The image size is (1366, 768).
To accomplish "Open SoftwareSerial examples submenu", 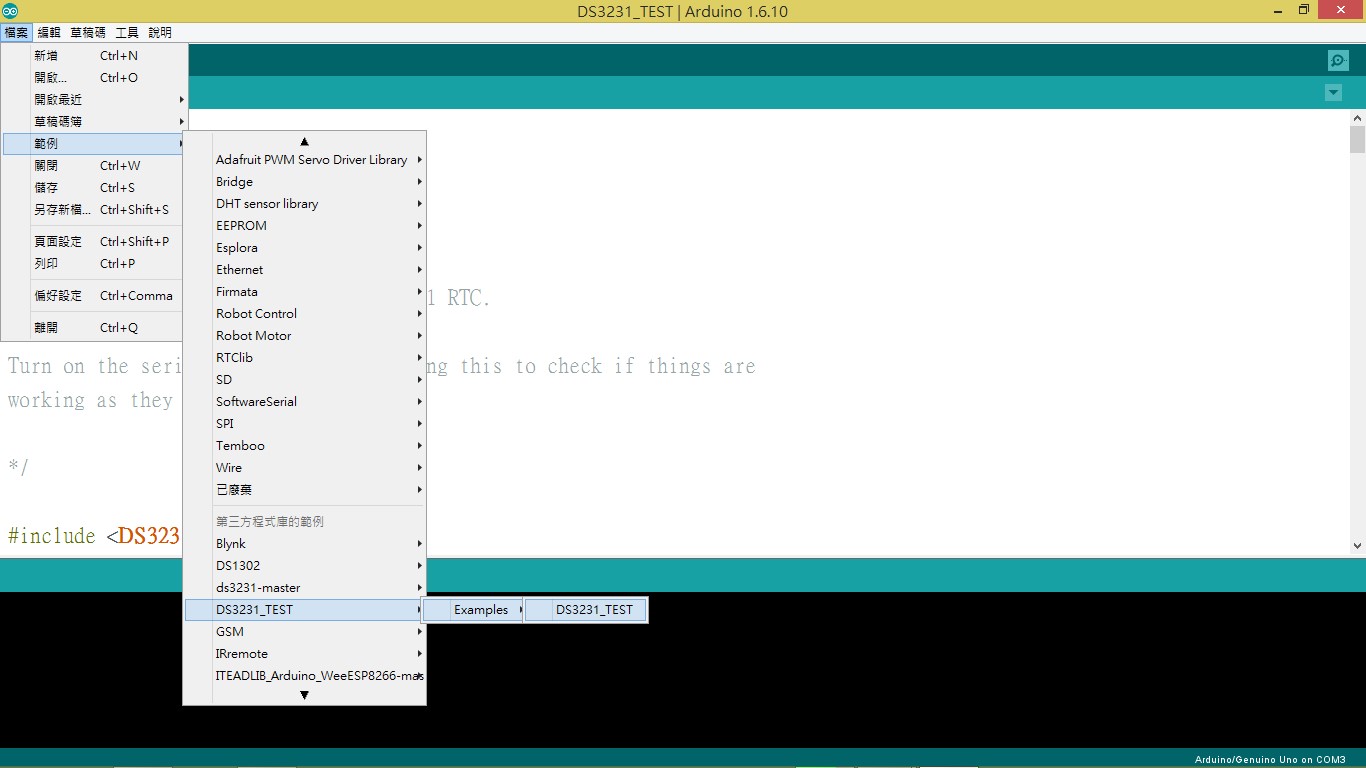I will pyautogui.click(x=305, y=402).
